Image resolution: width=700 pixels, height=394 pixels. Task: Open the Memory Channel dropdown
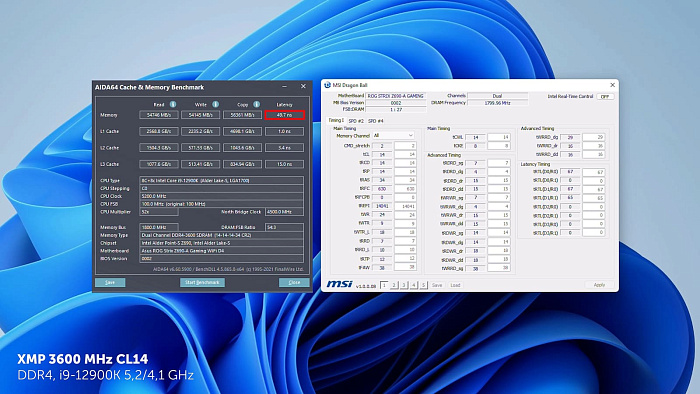click(393, 135)
